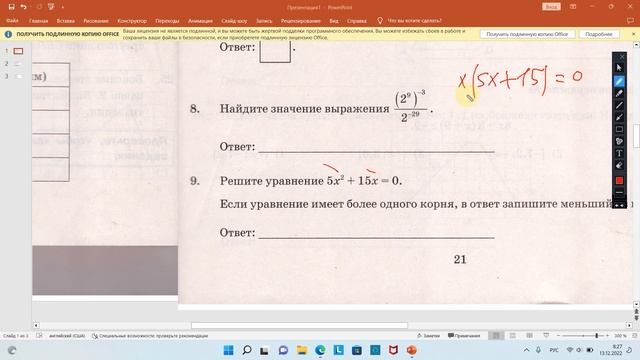Click the Подробнее button in the license bar
640x360 pixels.
[x=599, y=34]
